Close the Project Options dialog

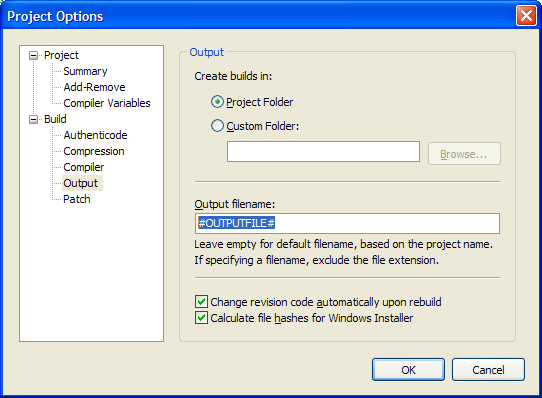[x=526, y=16]
